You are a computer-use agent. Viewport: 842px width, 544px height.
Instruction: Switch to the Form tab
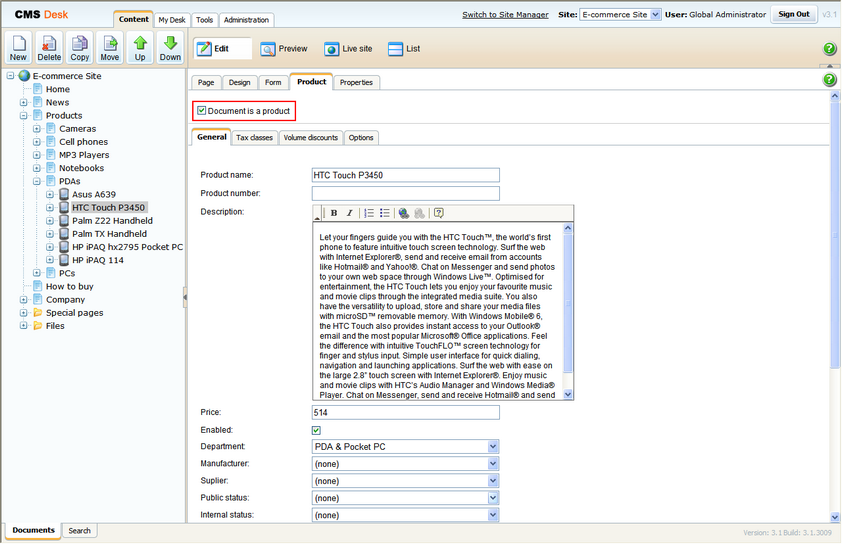point(273,82)
